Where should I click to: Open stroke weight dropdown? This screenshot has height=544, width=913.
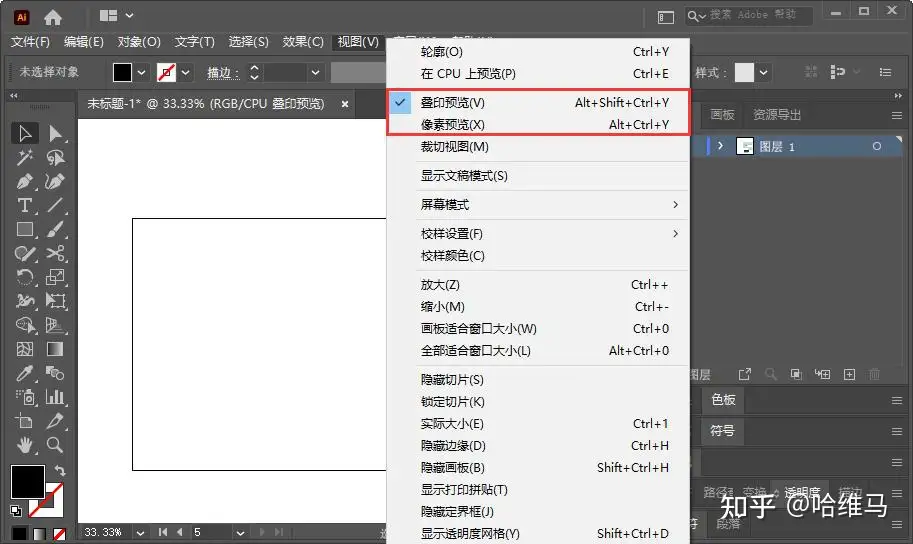point(315,73)
